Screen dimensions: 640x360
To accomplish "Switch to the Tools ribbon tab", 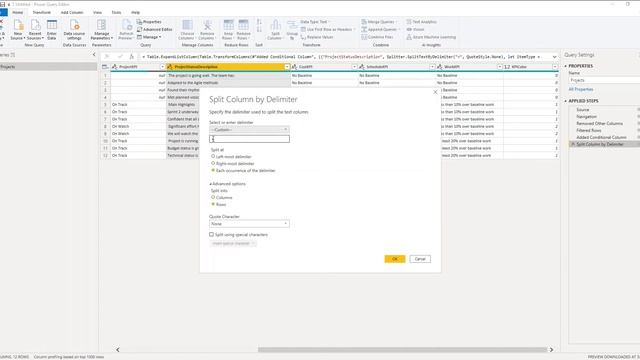I will [x=116, y=13].
